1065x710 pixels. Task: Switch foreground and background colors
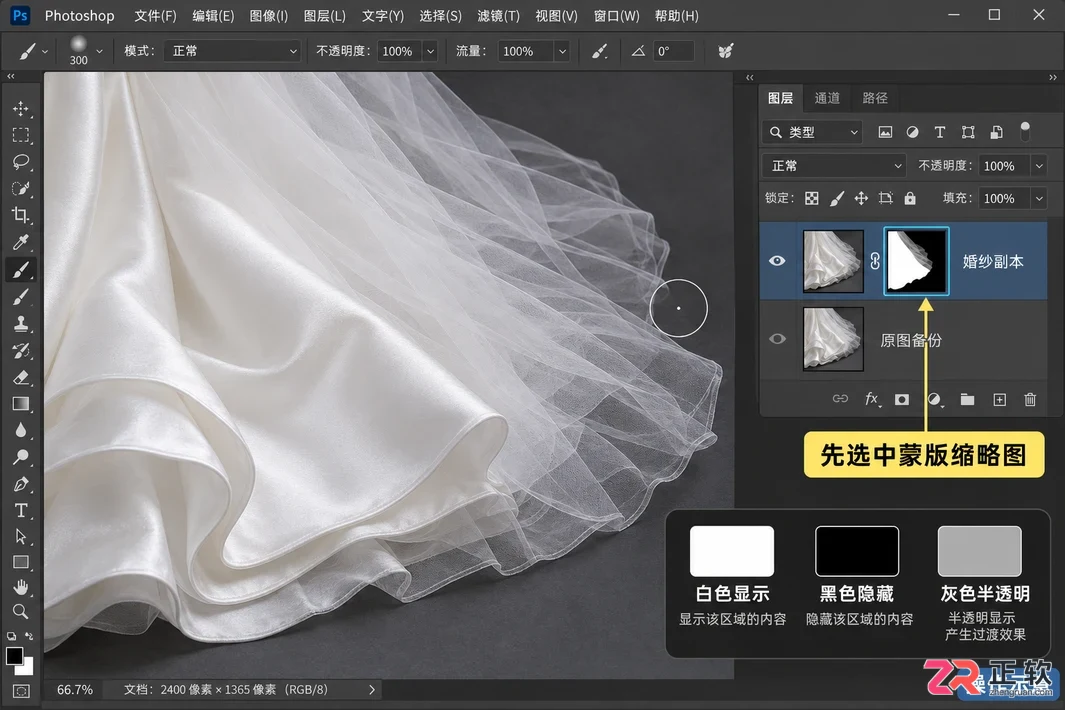(x=29, y=637)
